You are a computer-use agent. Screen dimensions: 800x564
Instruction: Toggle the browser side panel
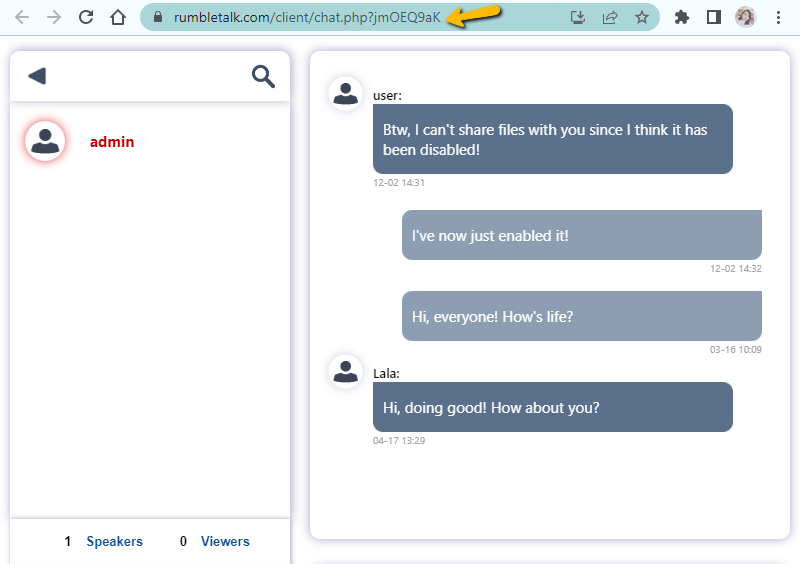click(x=713, y=17)
